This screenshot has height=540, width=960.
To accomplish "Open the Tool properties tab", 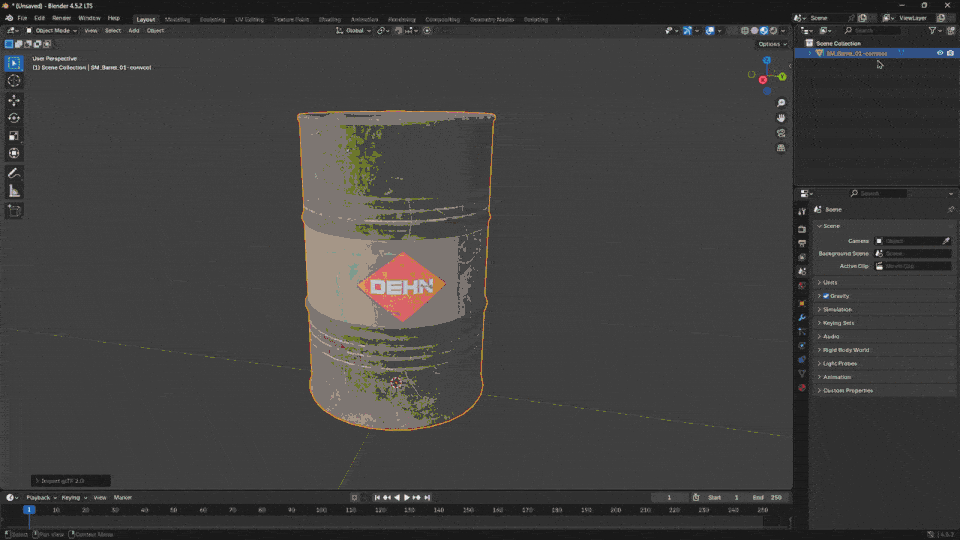I will (x=802, y=211).
